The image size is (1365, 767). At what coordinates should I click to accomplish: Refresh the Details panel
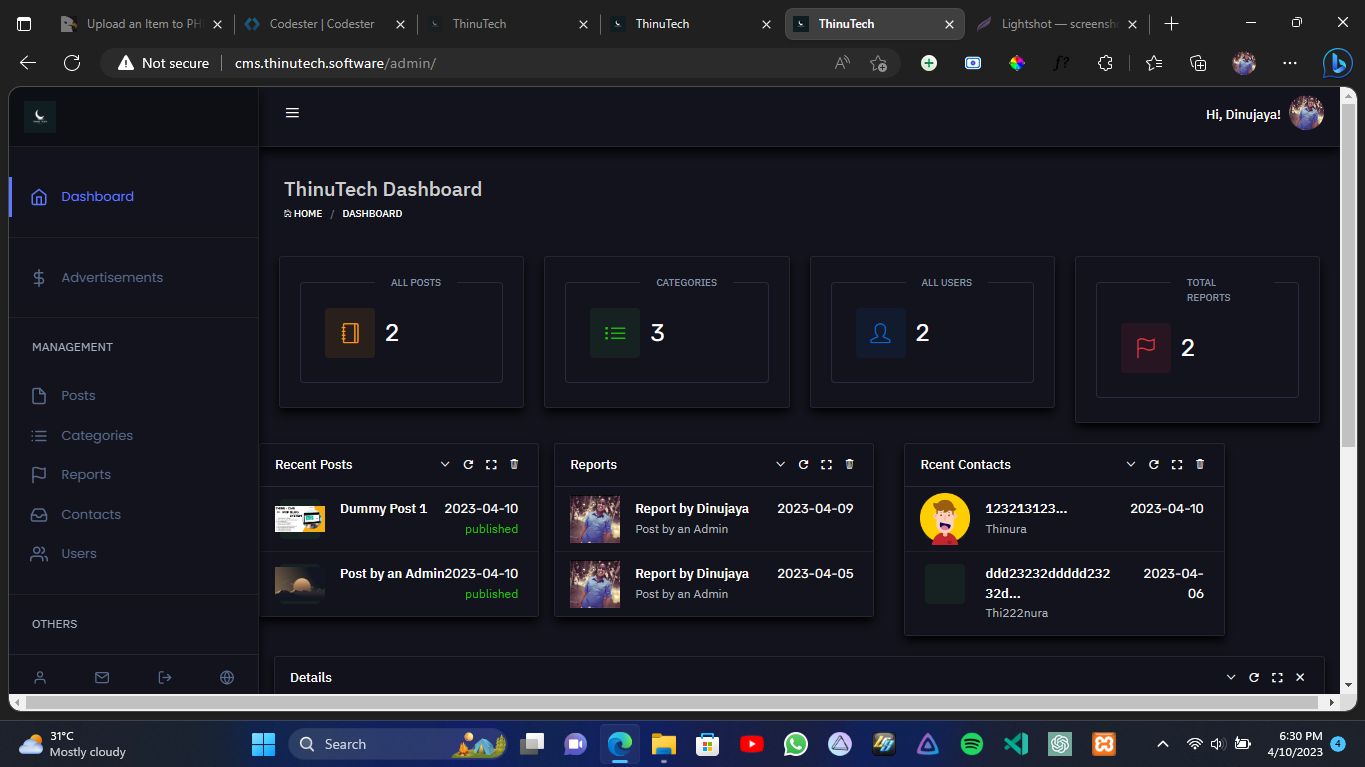pyautogui.click(x=1254, y=677)
